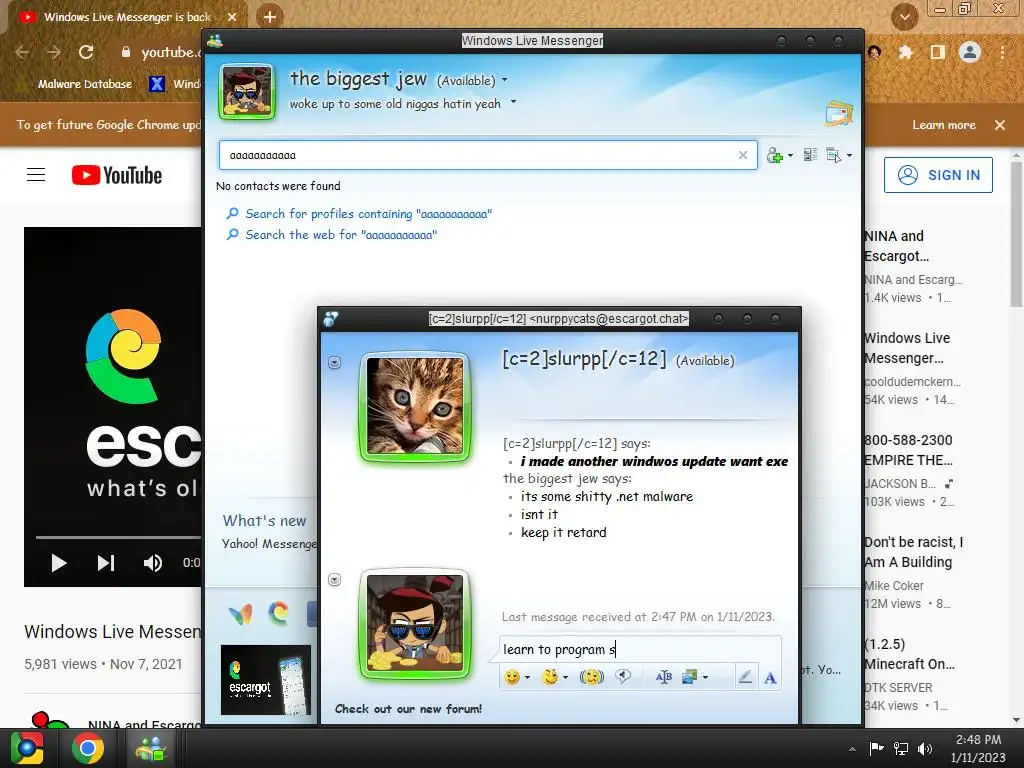Reload the YouTube page
The image size is (1024, 768).
pyautogui.click(x=86, y=52)
